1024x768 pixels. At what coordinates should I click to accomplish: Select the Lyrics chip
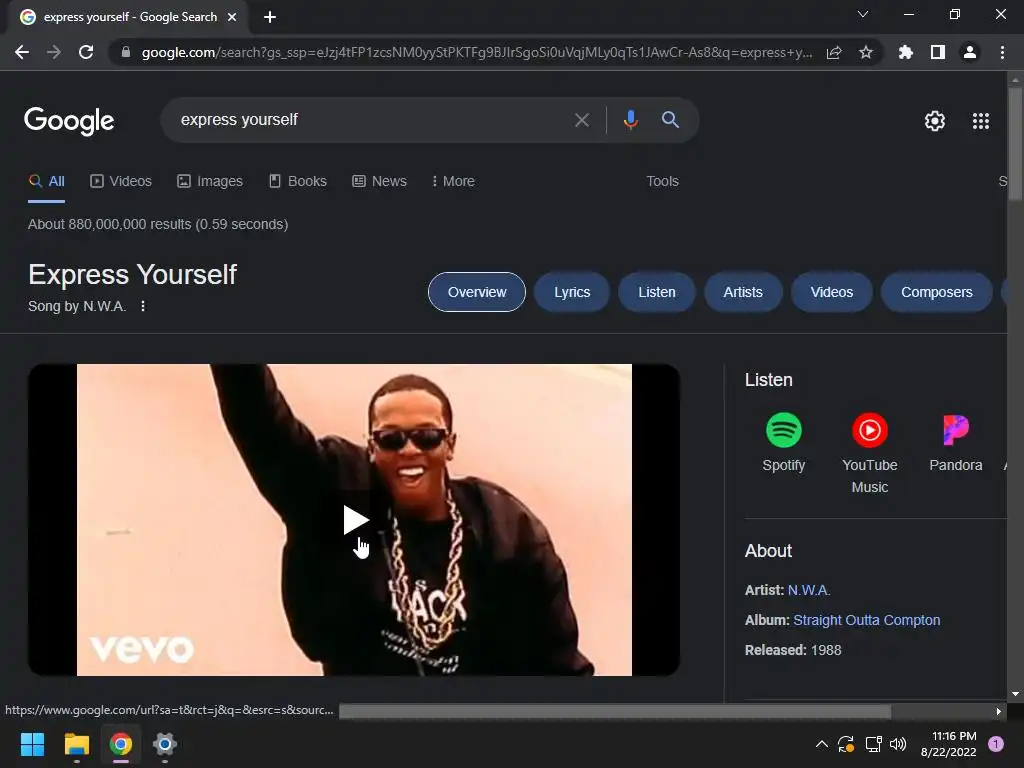(x=572, y=292)
